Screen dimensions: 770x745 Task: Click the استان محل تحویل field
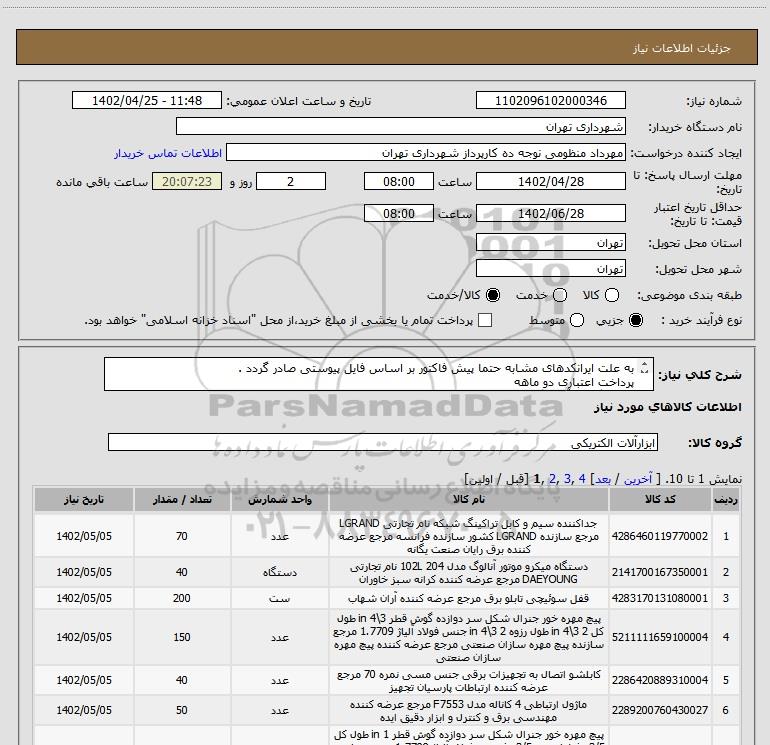click(x=550, y=242)
